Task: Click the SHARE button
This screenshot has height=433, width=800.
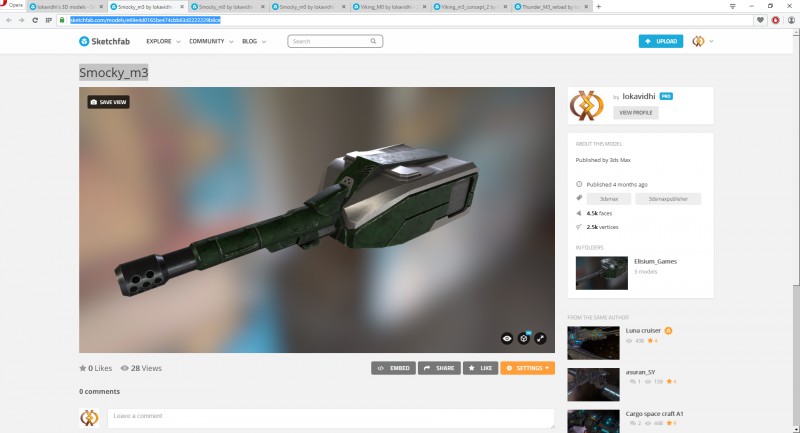Action: click(439, 368)
